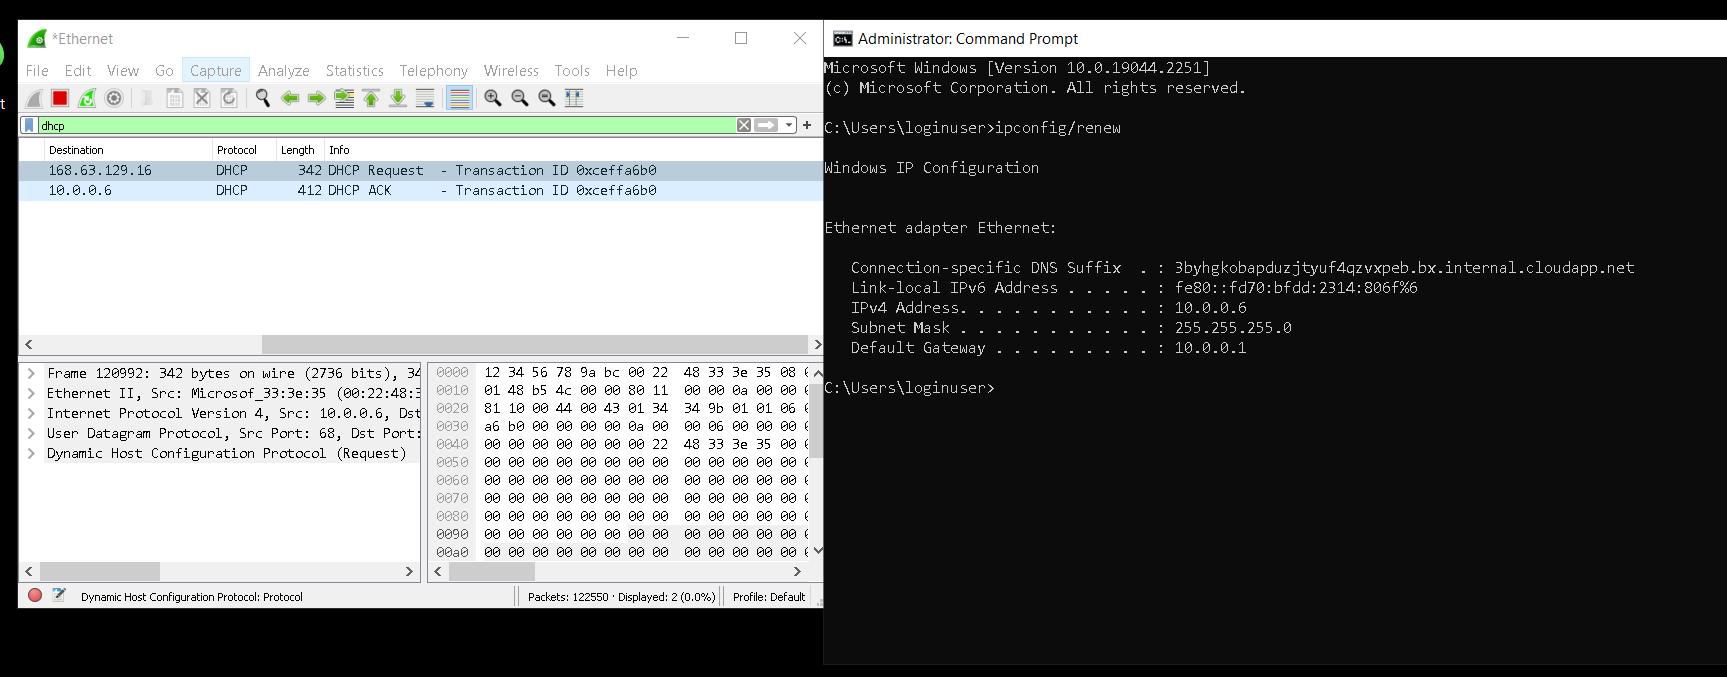This screenshot has height=677, width=1727.
Task: Click the dhcp display filter field
Action: coord(386,125)
